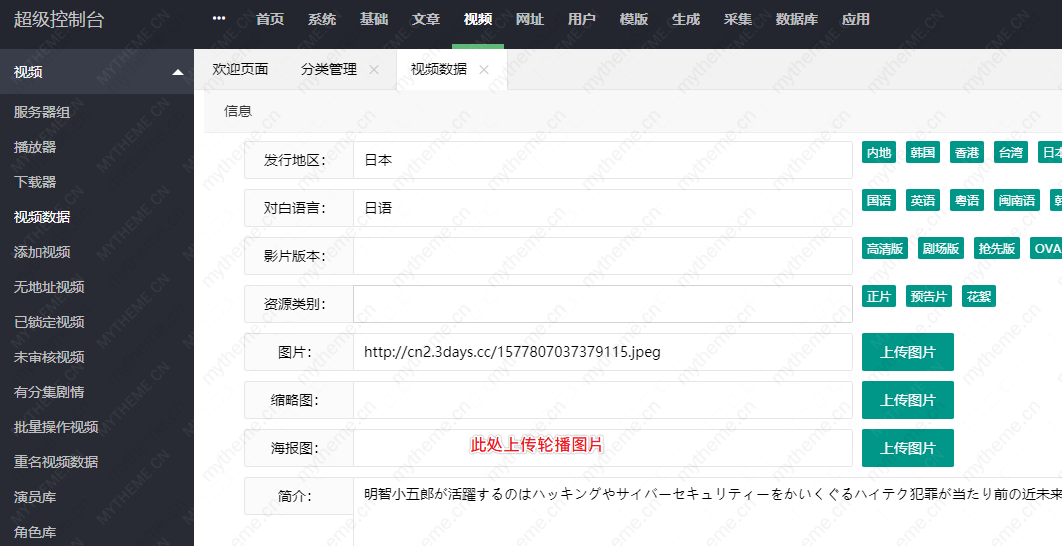Click the 缩略图 input field
The height and width of the screenshot is (546, 1062).
(602, 400)
